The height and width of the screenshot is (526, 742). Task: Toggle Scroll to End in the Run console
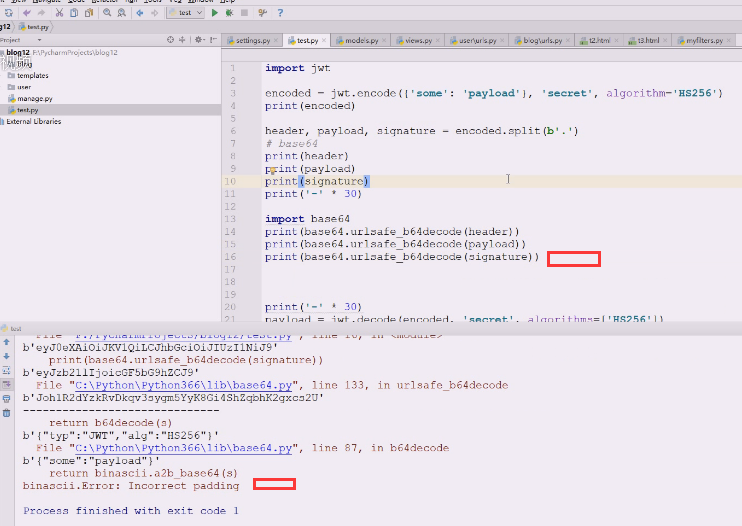pyautogui.click(x=7, y=385)
